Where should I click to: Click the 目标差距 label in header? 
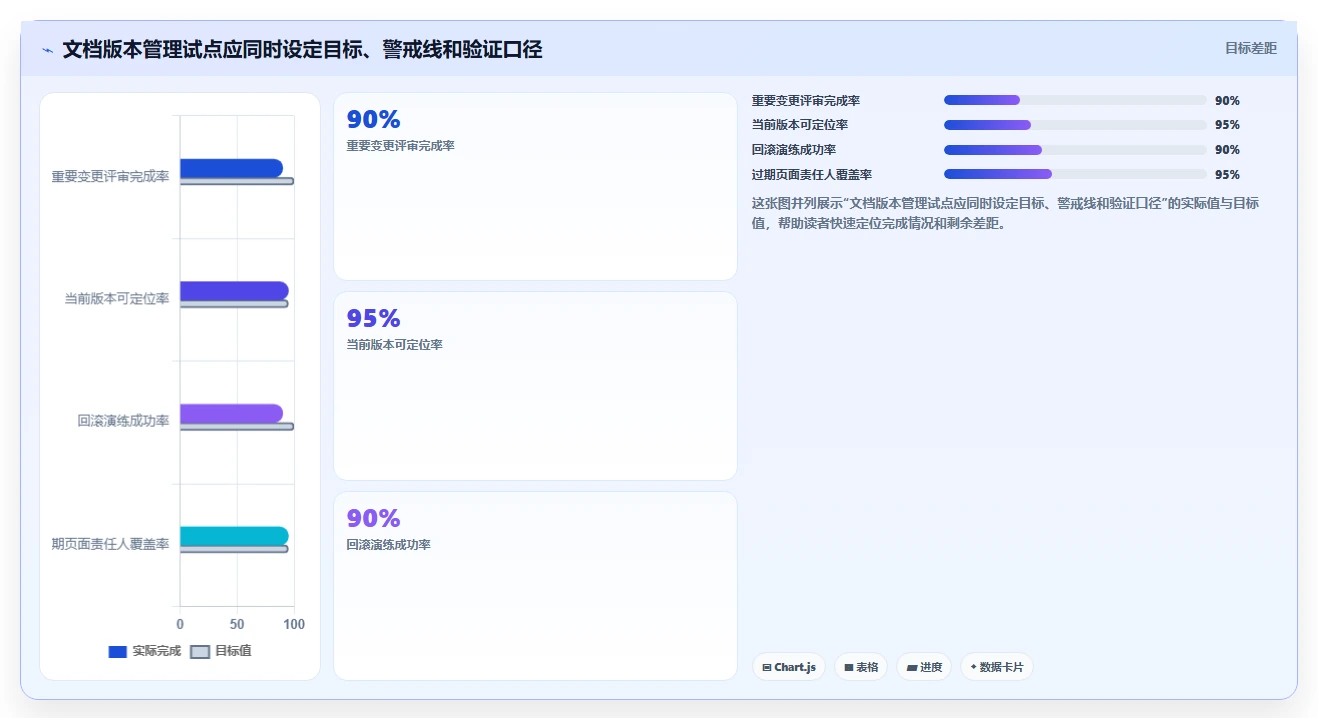coord(1251,48)
